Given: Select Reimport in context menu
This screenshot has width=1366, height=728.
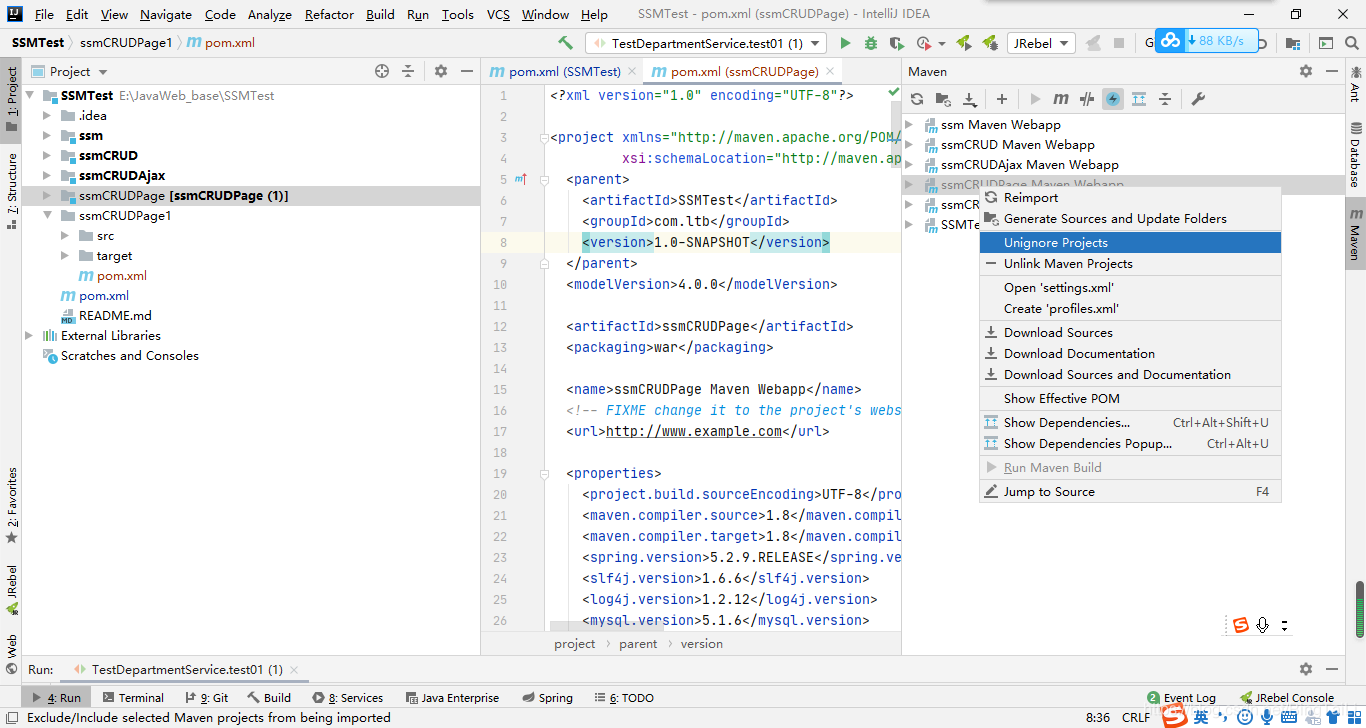Looking at the screenshot, I should coord(1130,198).
